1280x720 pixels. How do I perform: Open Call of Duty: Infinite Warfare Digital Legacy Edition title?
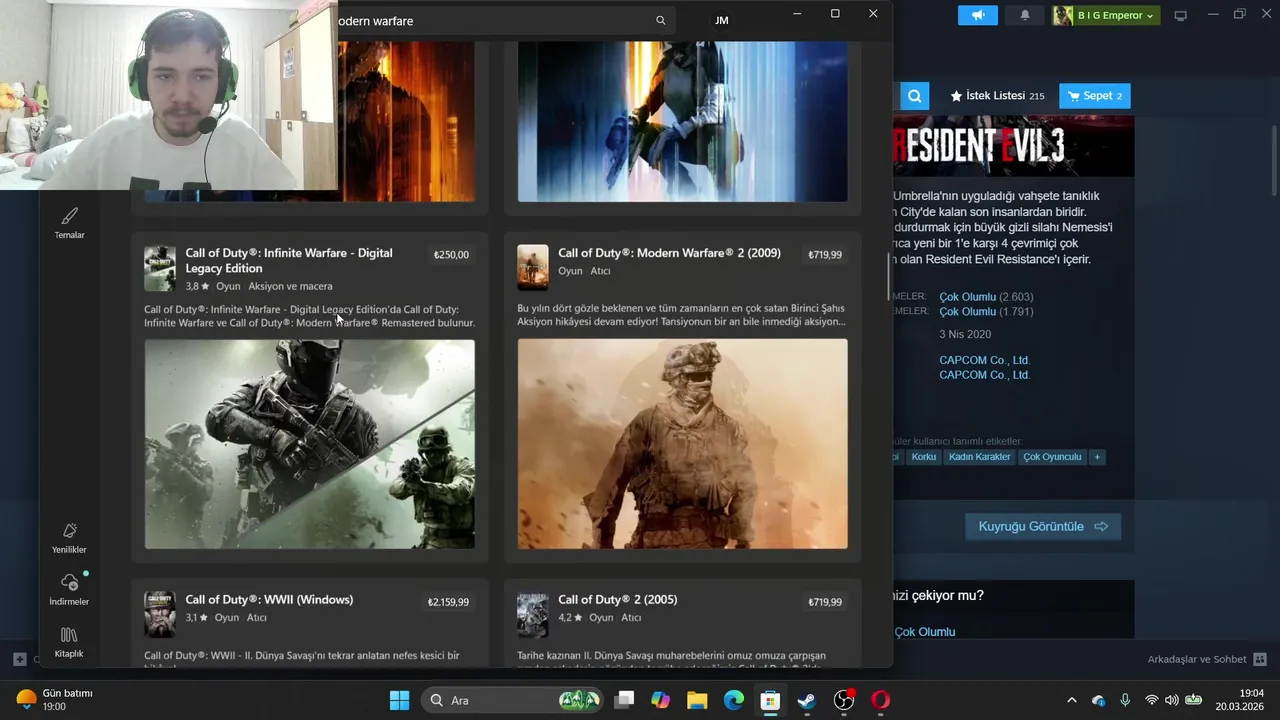point(289,260)
